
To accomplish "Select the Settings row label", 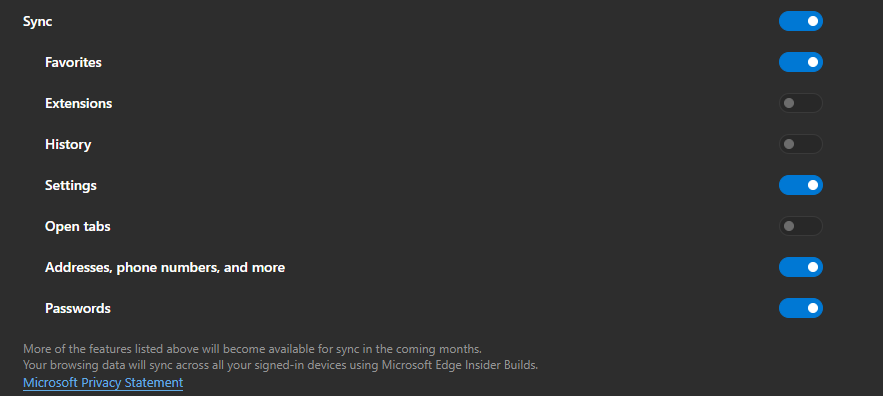I will tap(71, 185).
